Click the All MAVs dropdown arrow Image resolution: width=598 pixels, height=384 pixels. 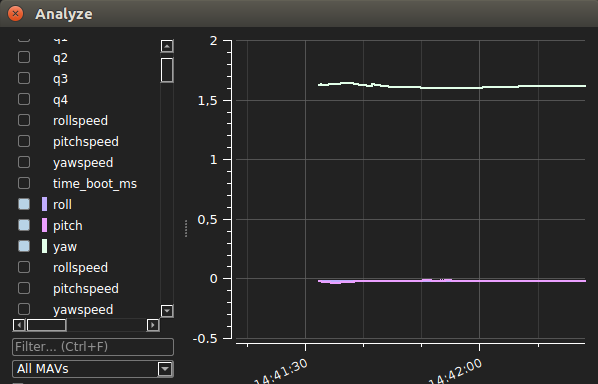coord(165,369)
